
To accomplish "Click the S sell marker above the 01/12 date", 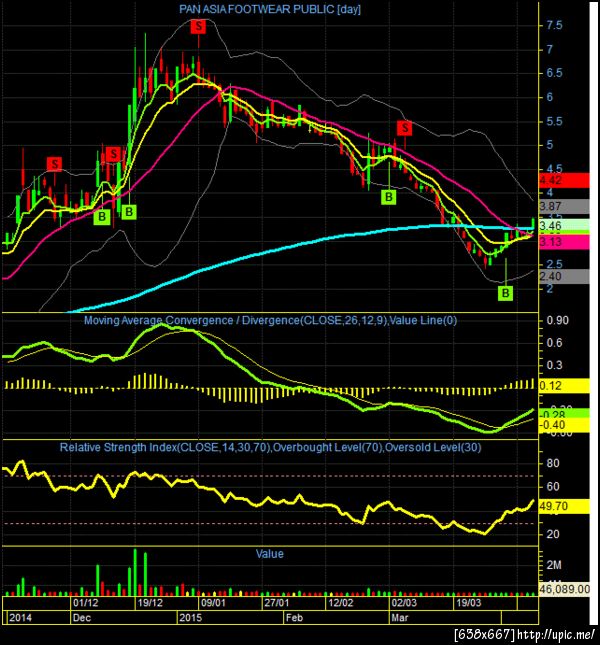I will point(113,154).
